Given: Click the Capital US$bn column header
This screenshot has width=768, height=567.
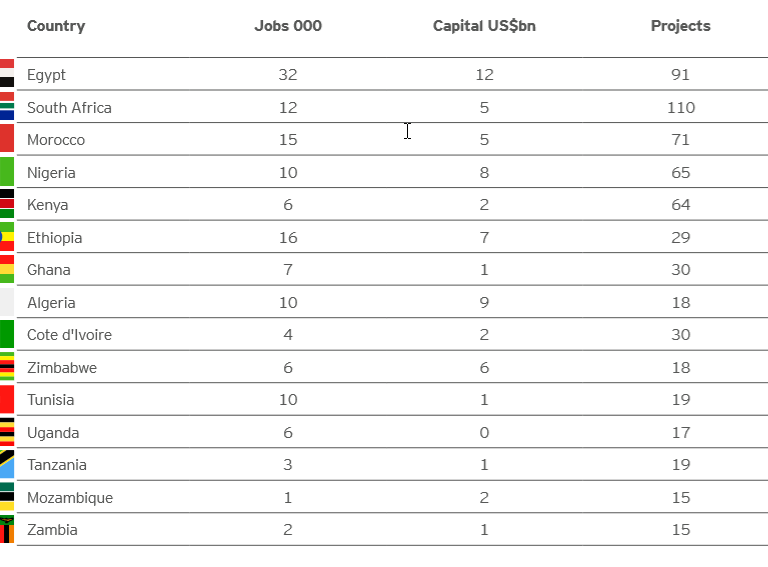Looking at the screenshot, I should click(x=484, y=26).
